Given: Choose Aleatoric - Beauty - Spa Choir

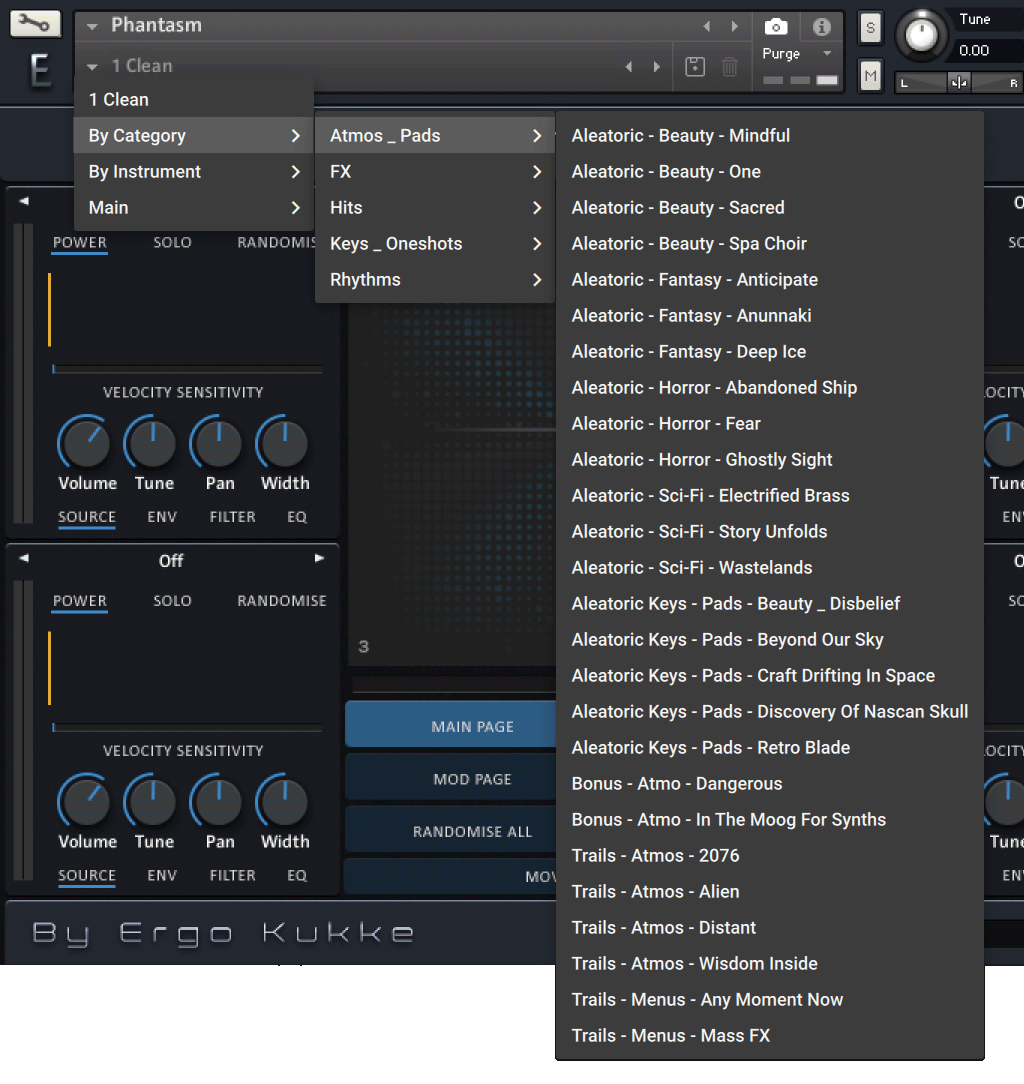Looking at the screenshot, I should pos(770,243).
